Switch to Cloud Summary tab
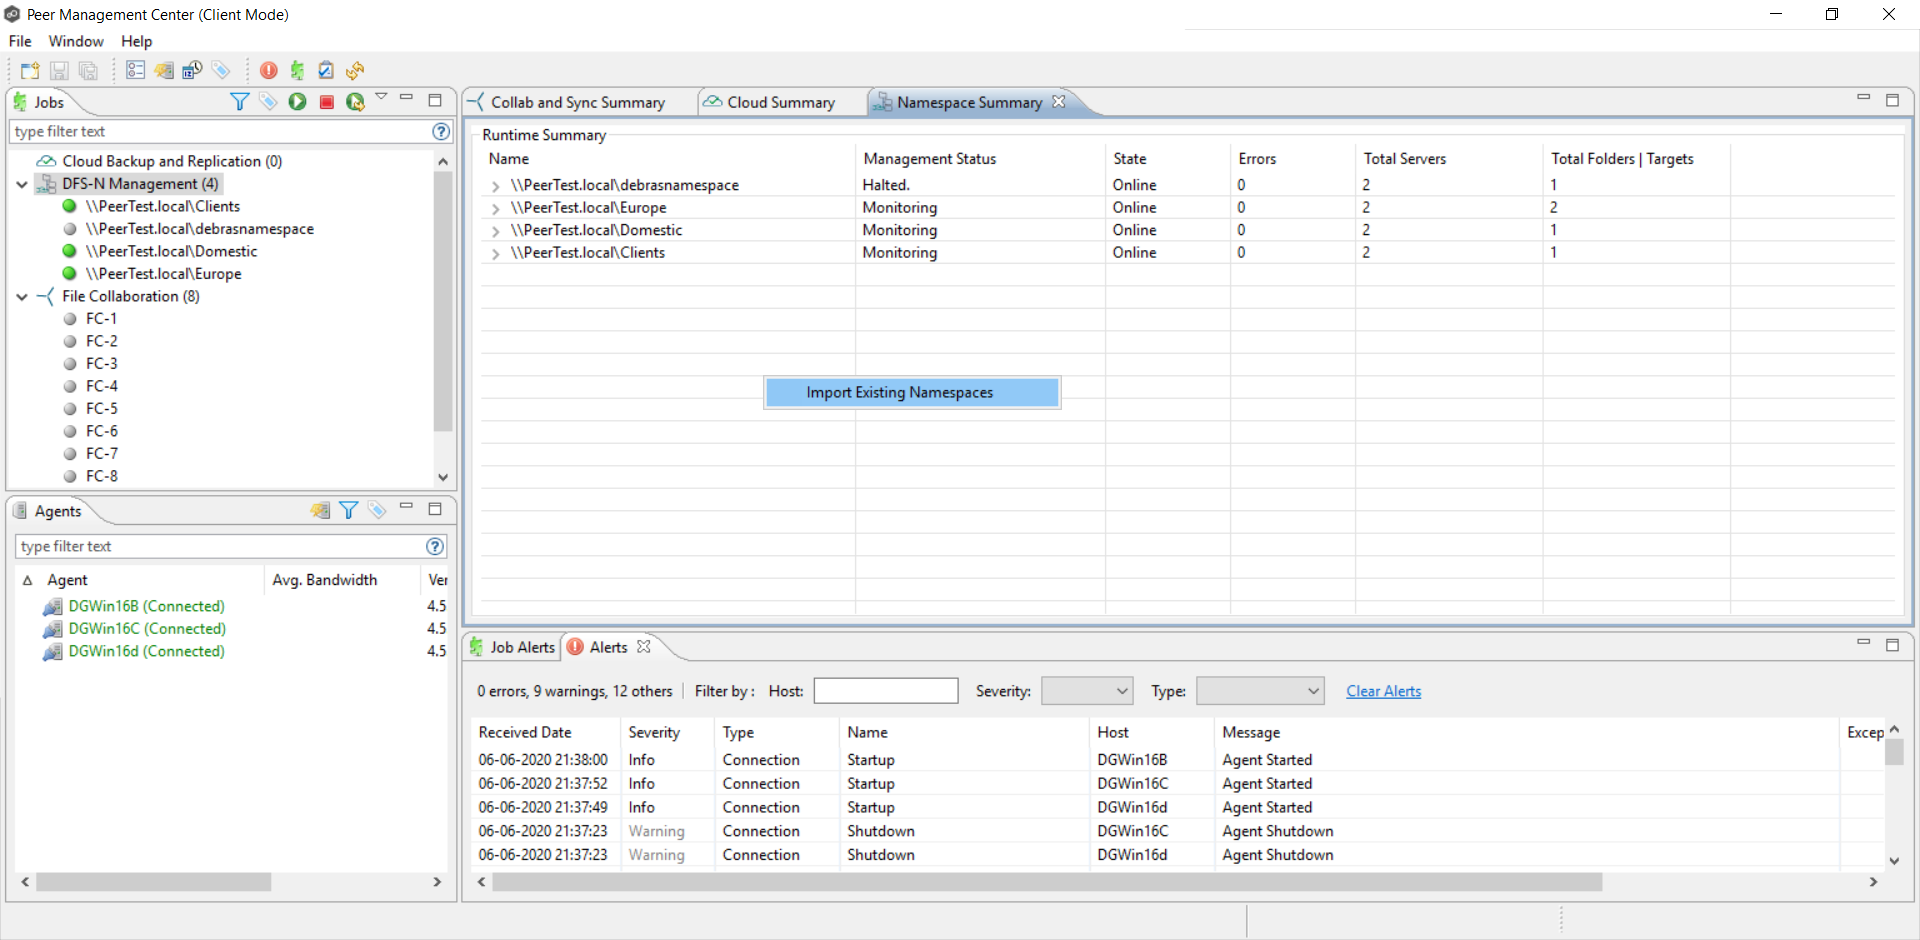Screen dimensions: 1920x940 click(x=780, y=102)
